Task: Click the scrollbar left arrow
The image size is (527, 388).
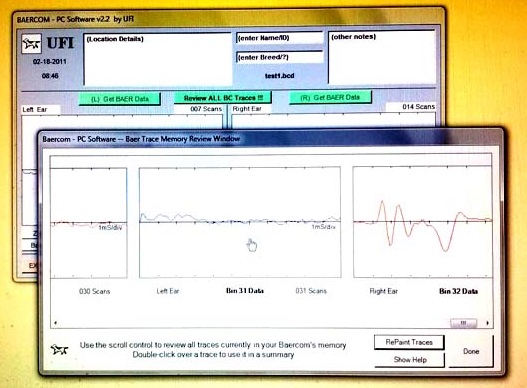Action: (55, 323)
